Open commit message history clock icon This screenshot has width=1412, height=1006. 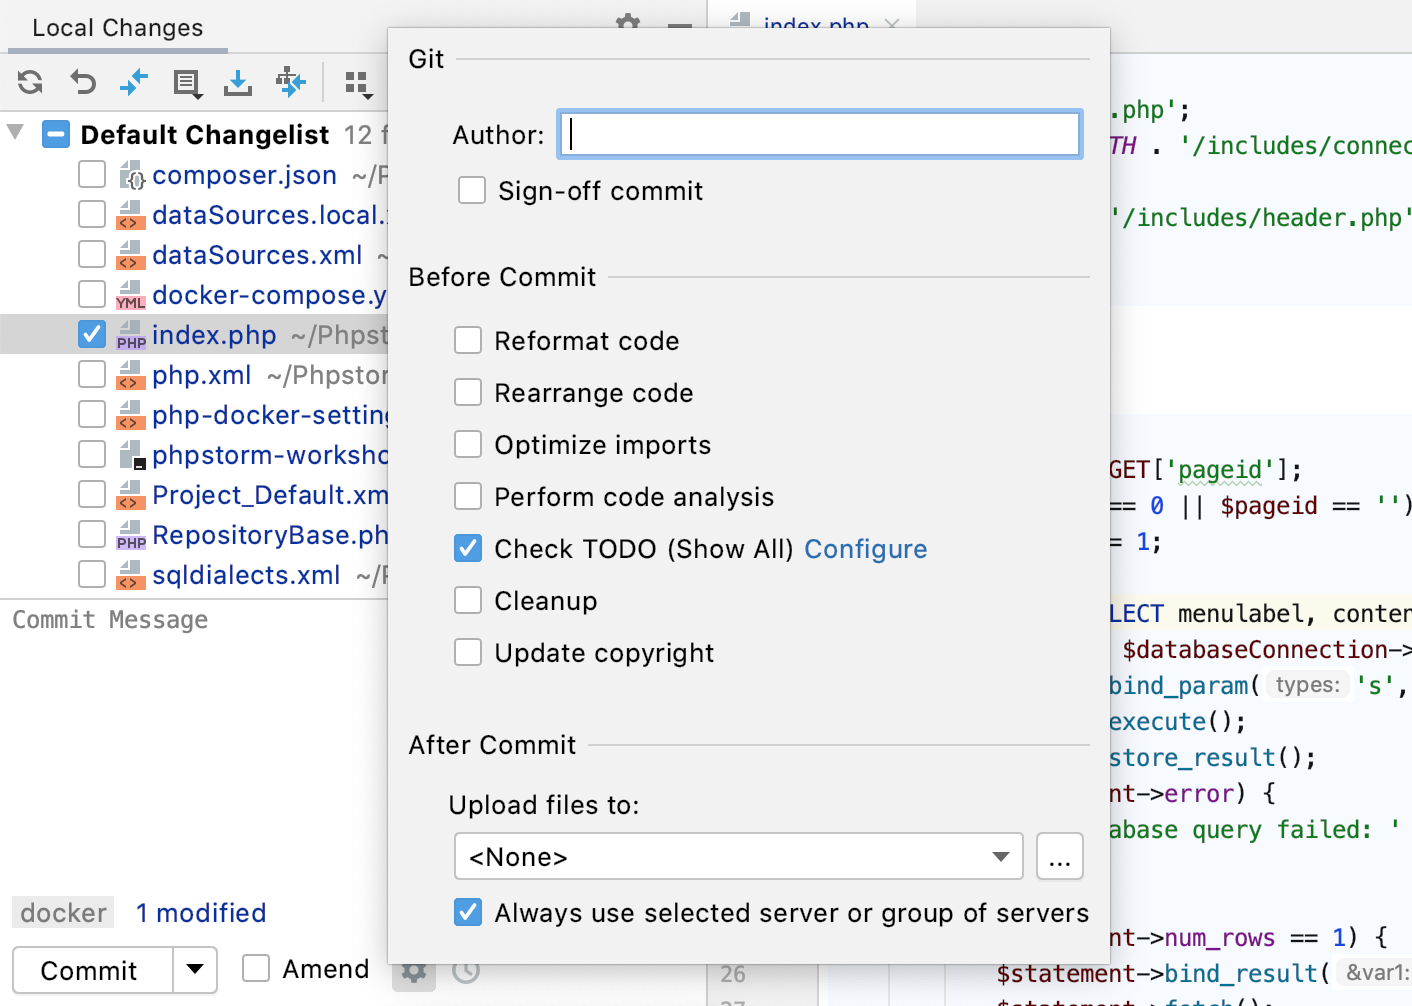coord(466,970)
